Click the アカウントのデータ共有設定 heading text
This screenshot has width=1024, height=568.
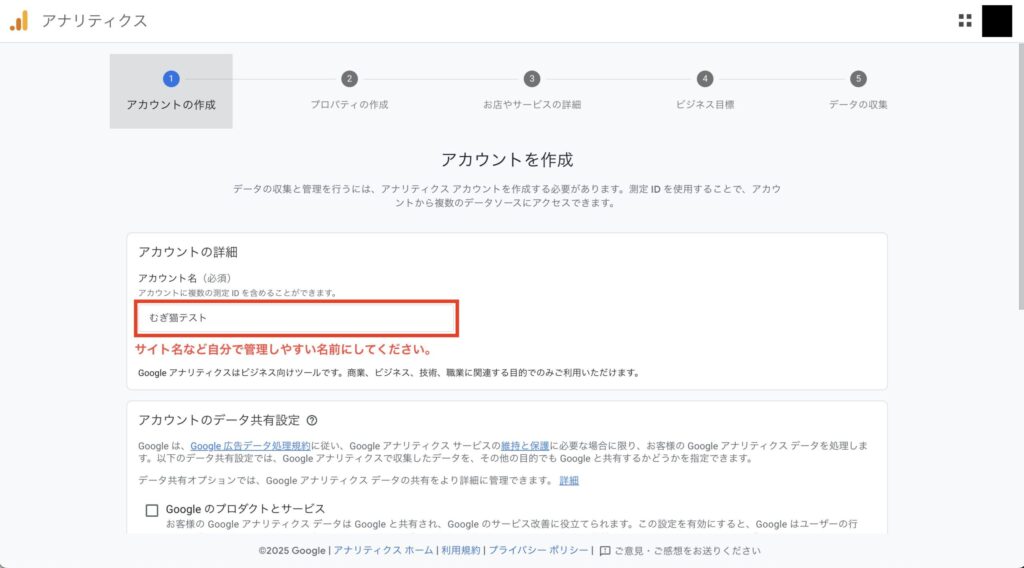[219, 420]
